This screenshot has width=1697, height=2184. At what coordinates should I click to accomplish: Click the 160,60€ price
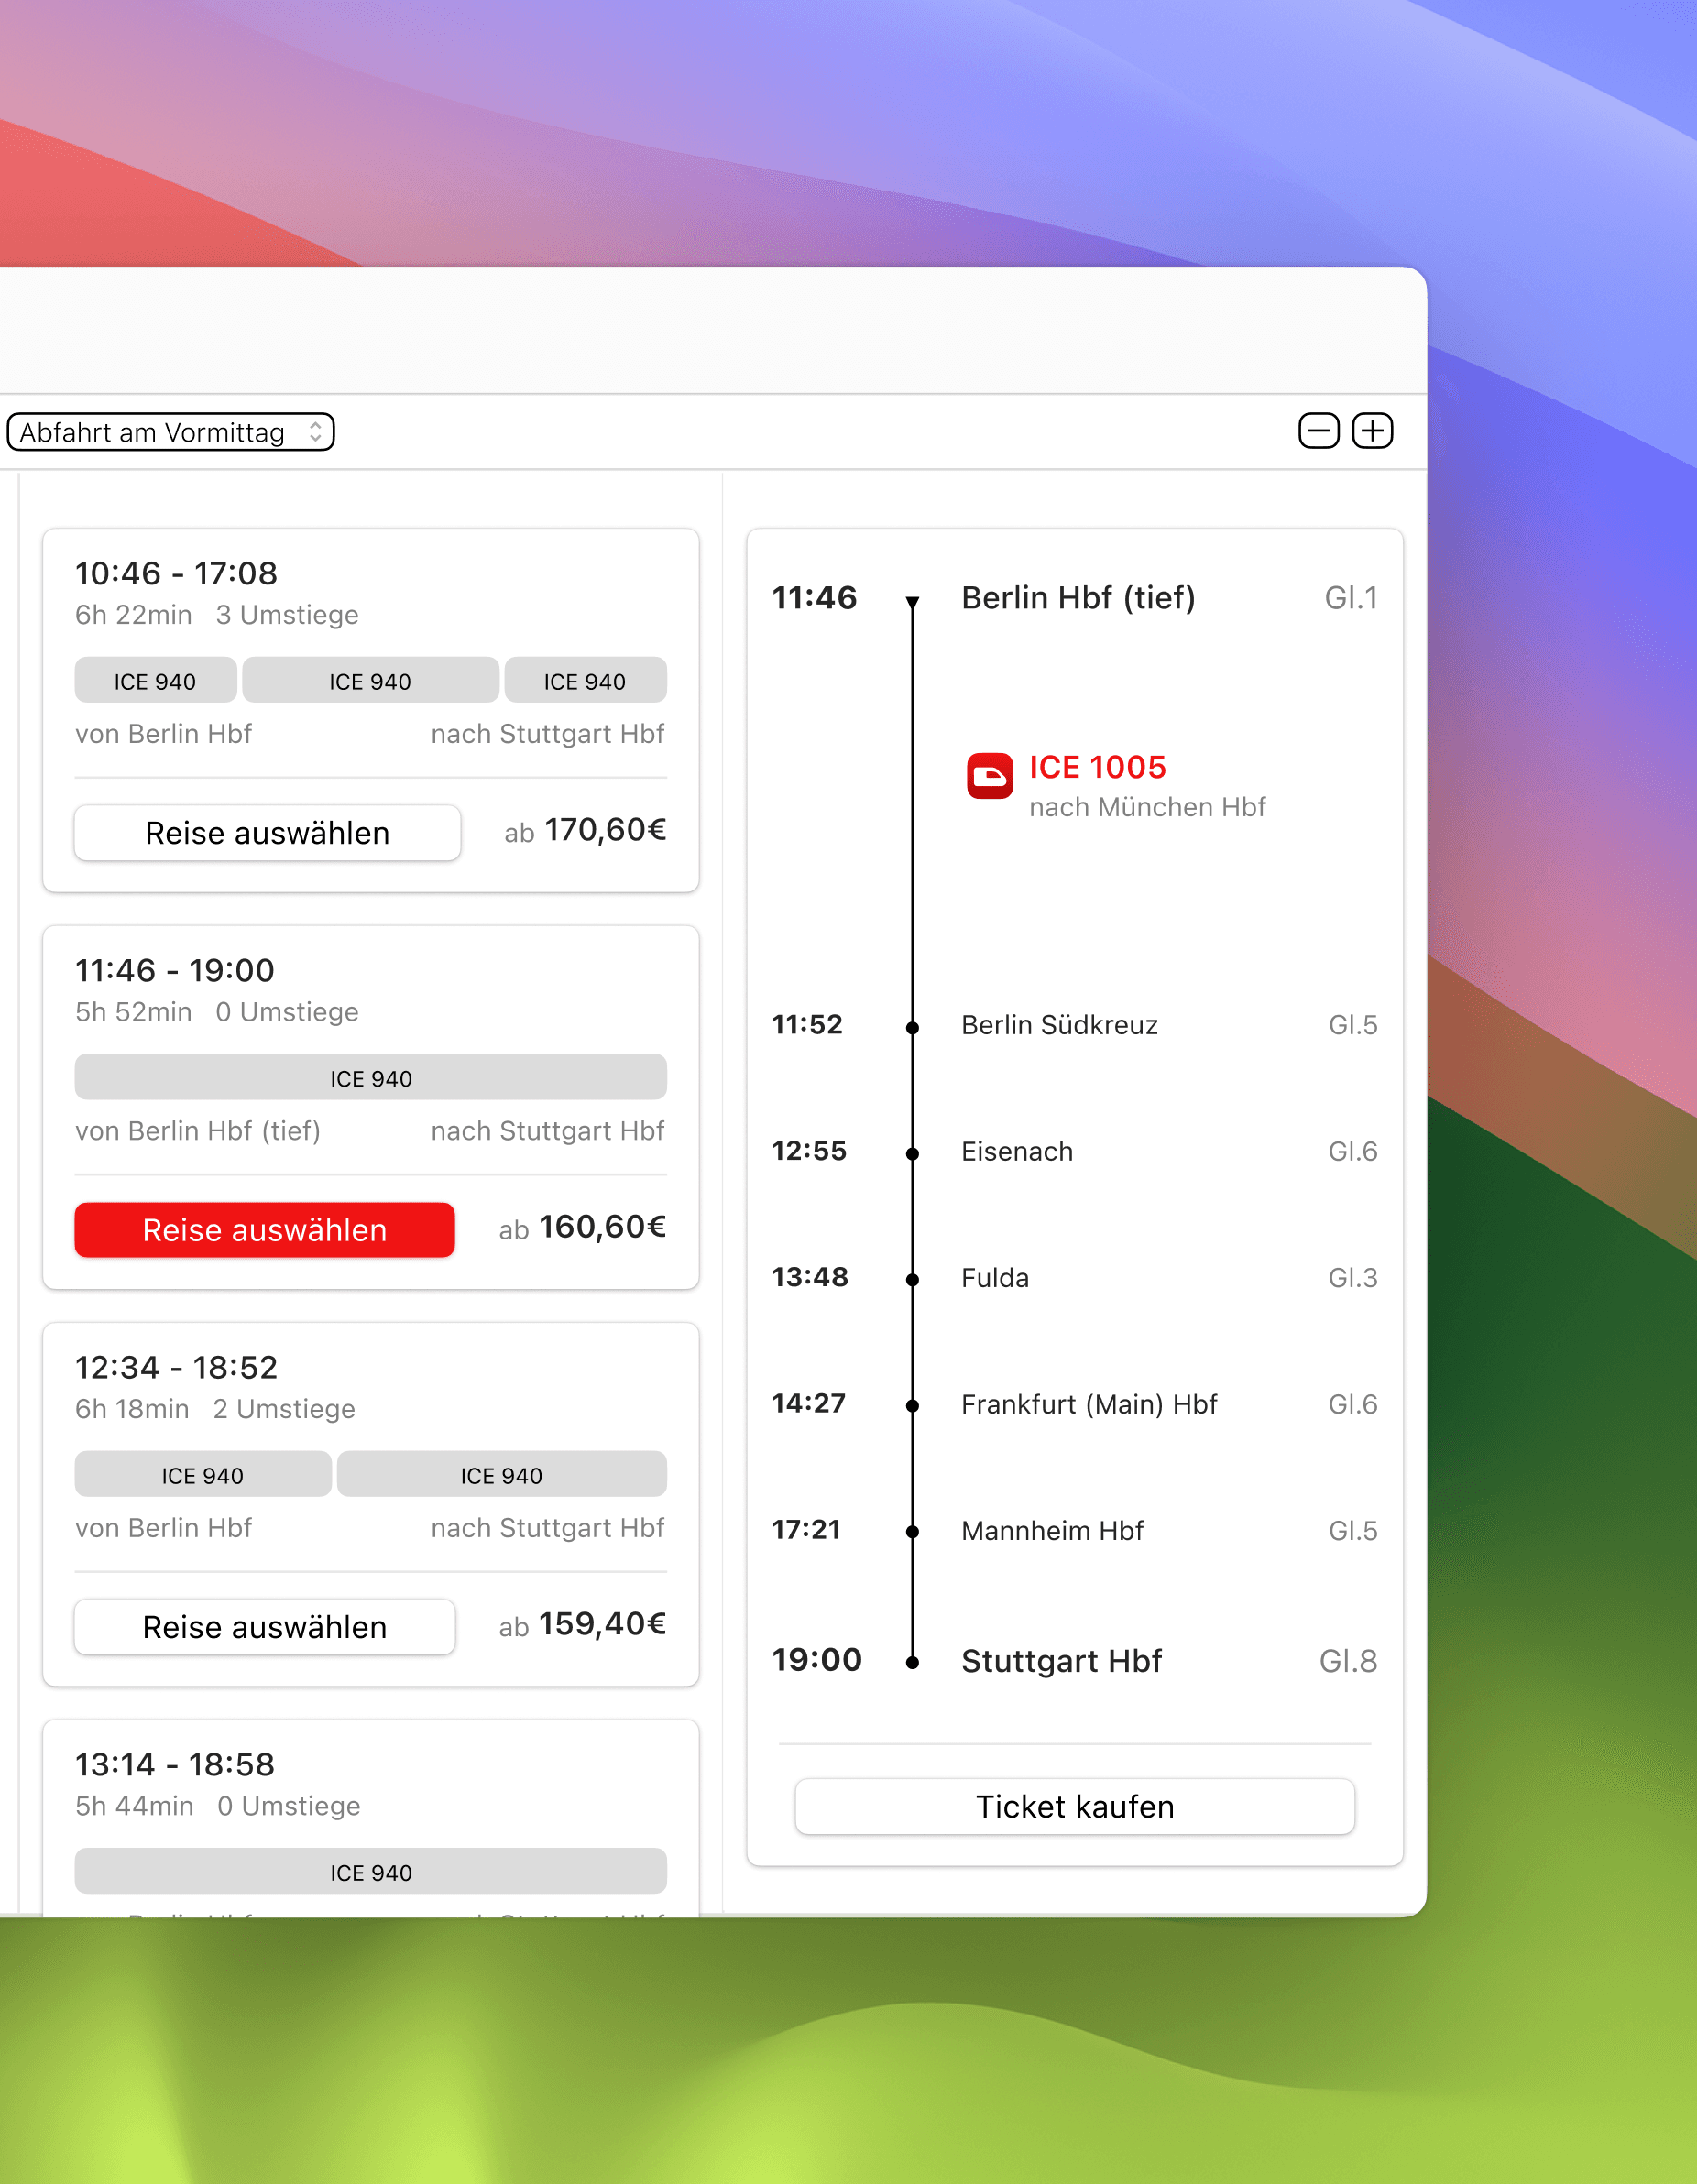[602, 1226]
